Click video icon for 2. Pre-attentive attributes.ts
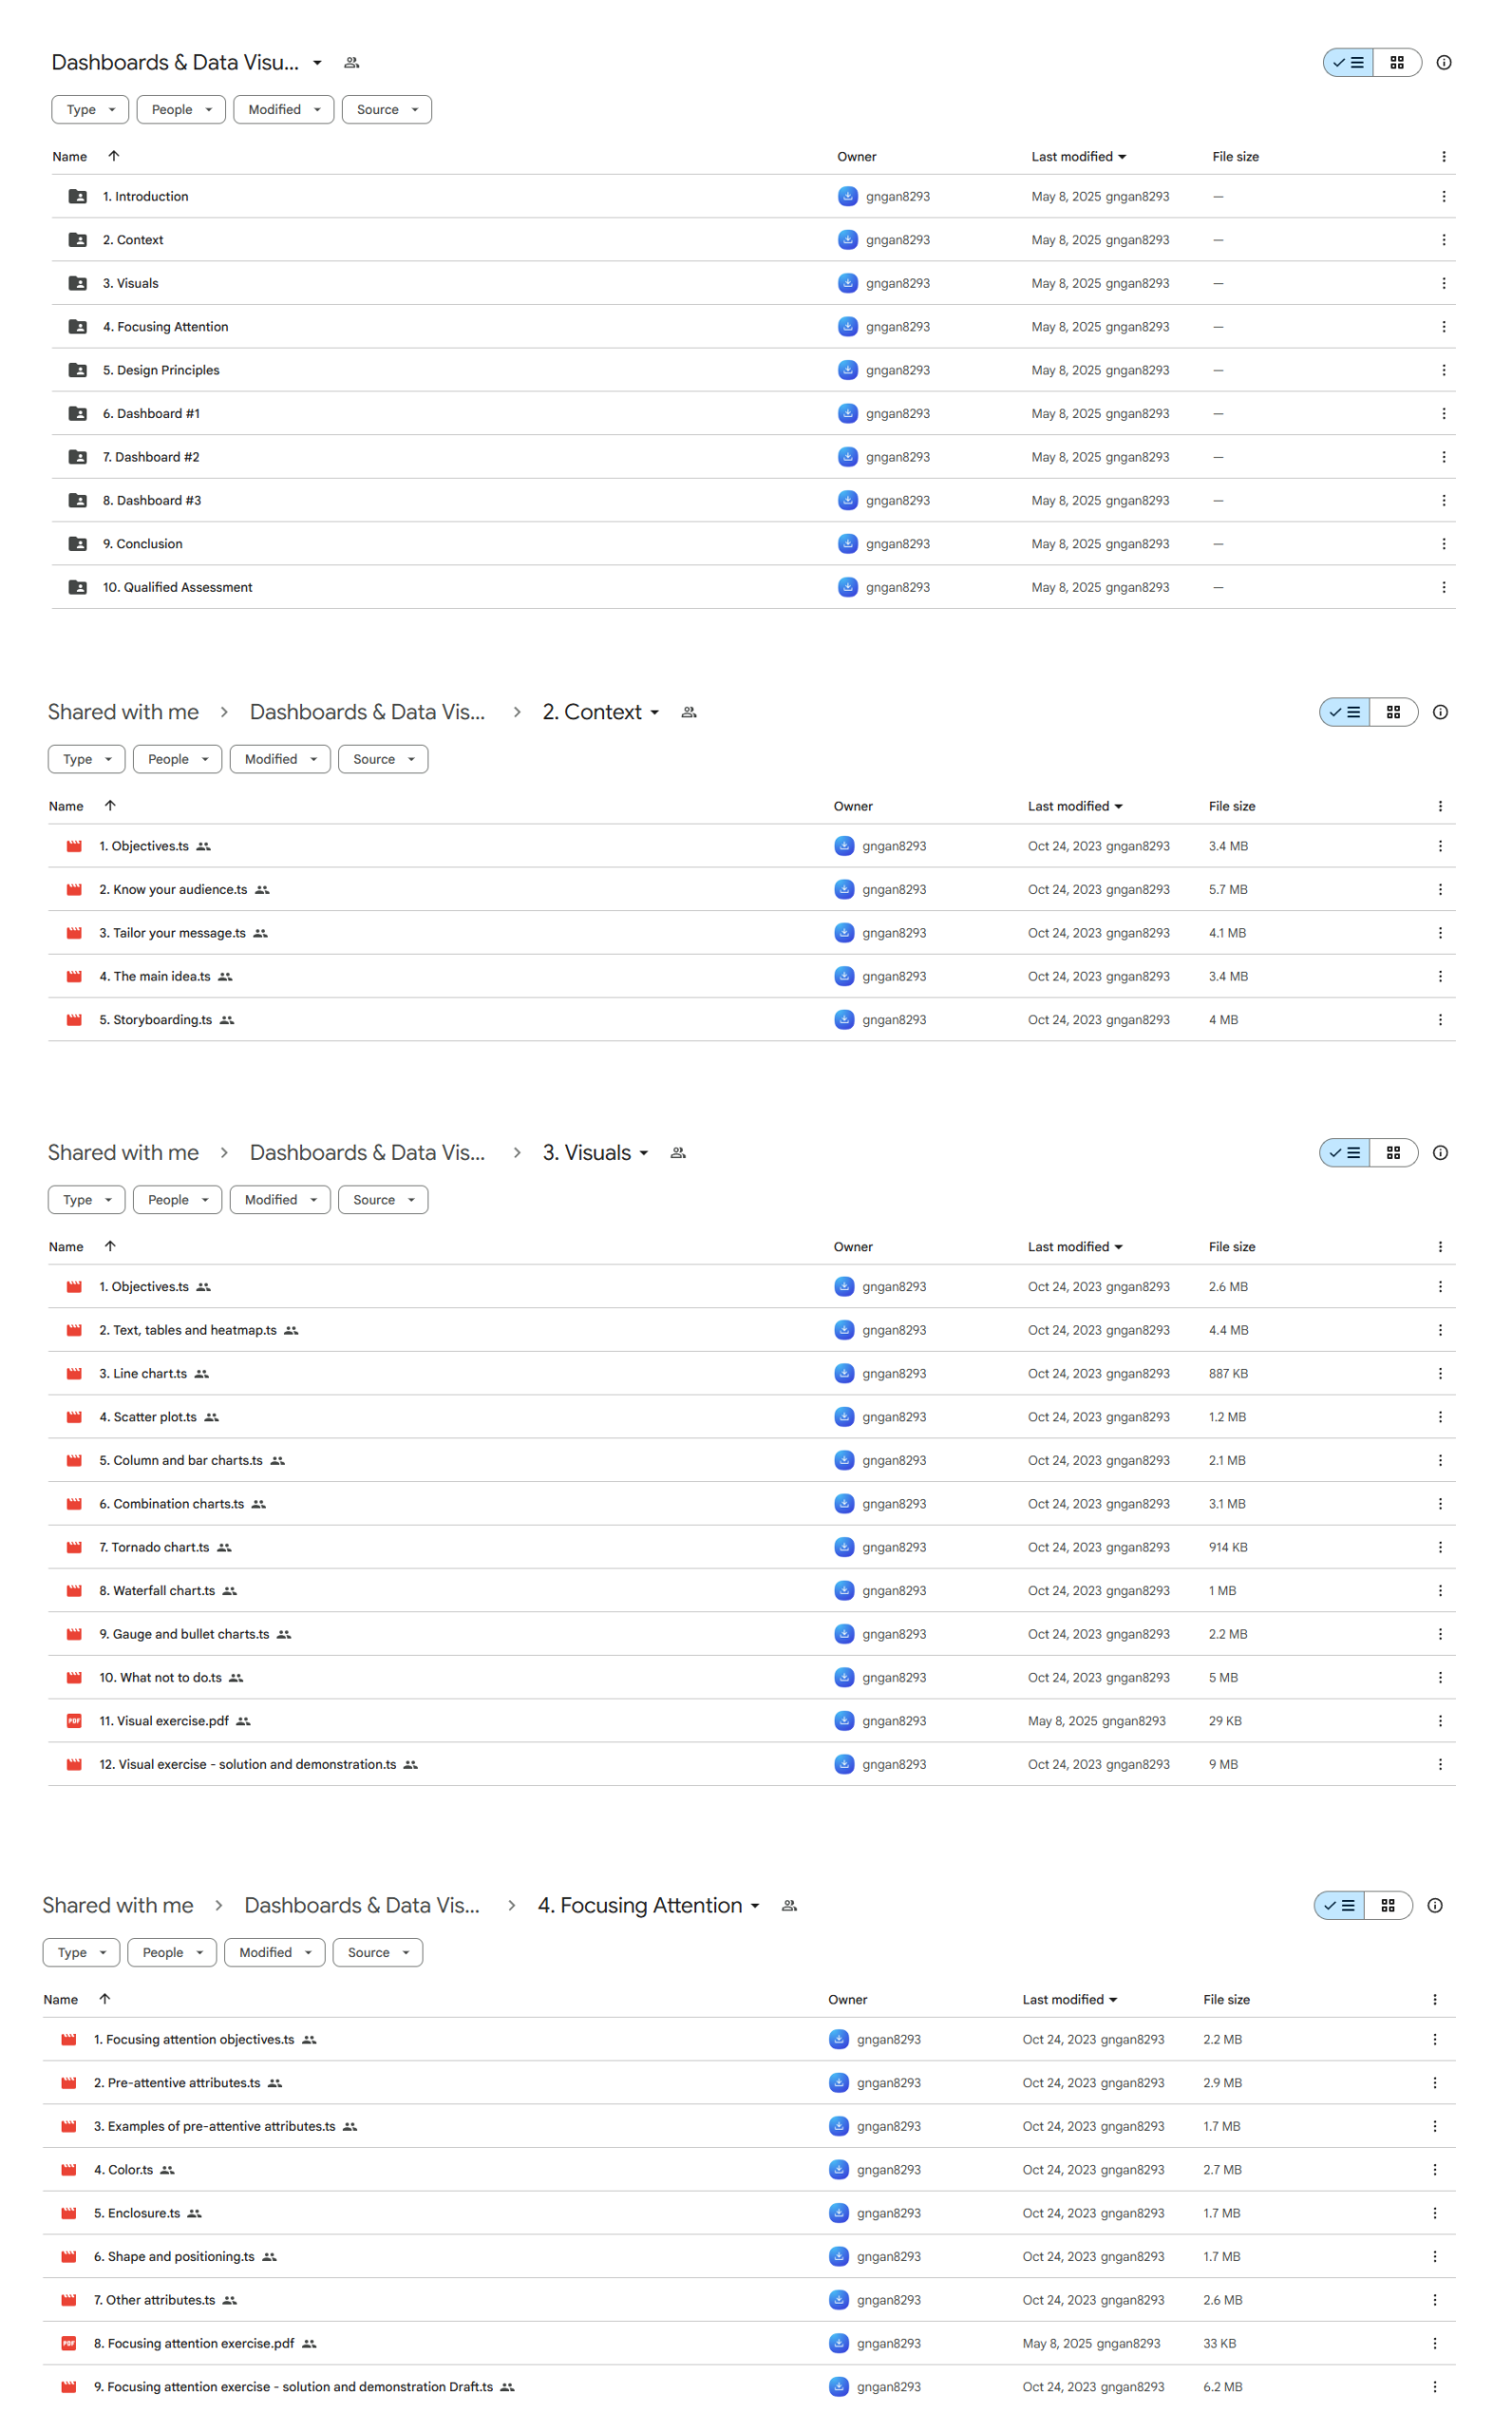The width and height of the screenshot is (1512, 2432). coord(69,2083)
